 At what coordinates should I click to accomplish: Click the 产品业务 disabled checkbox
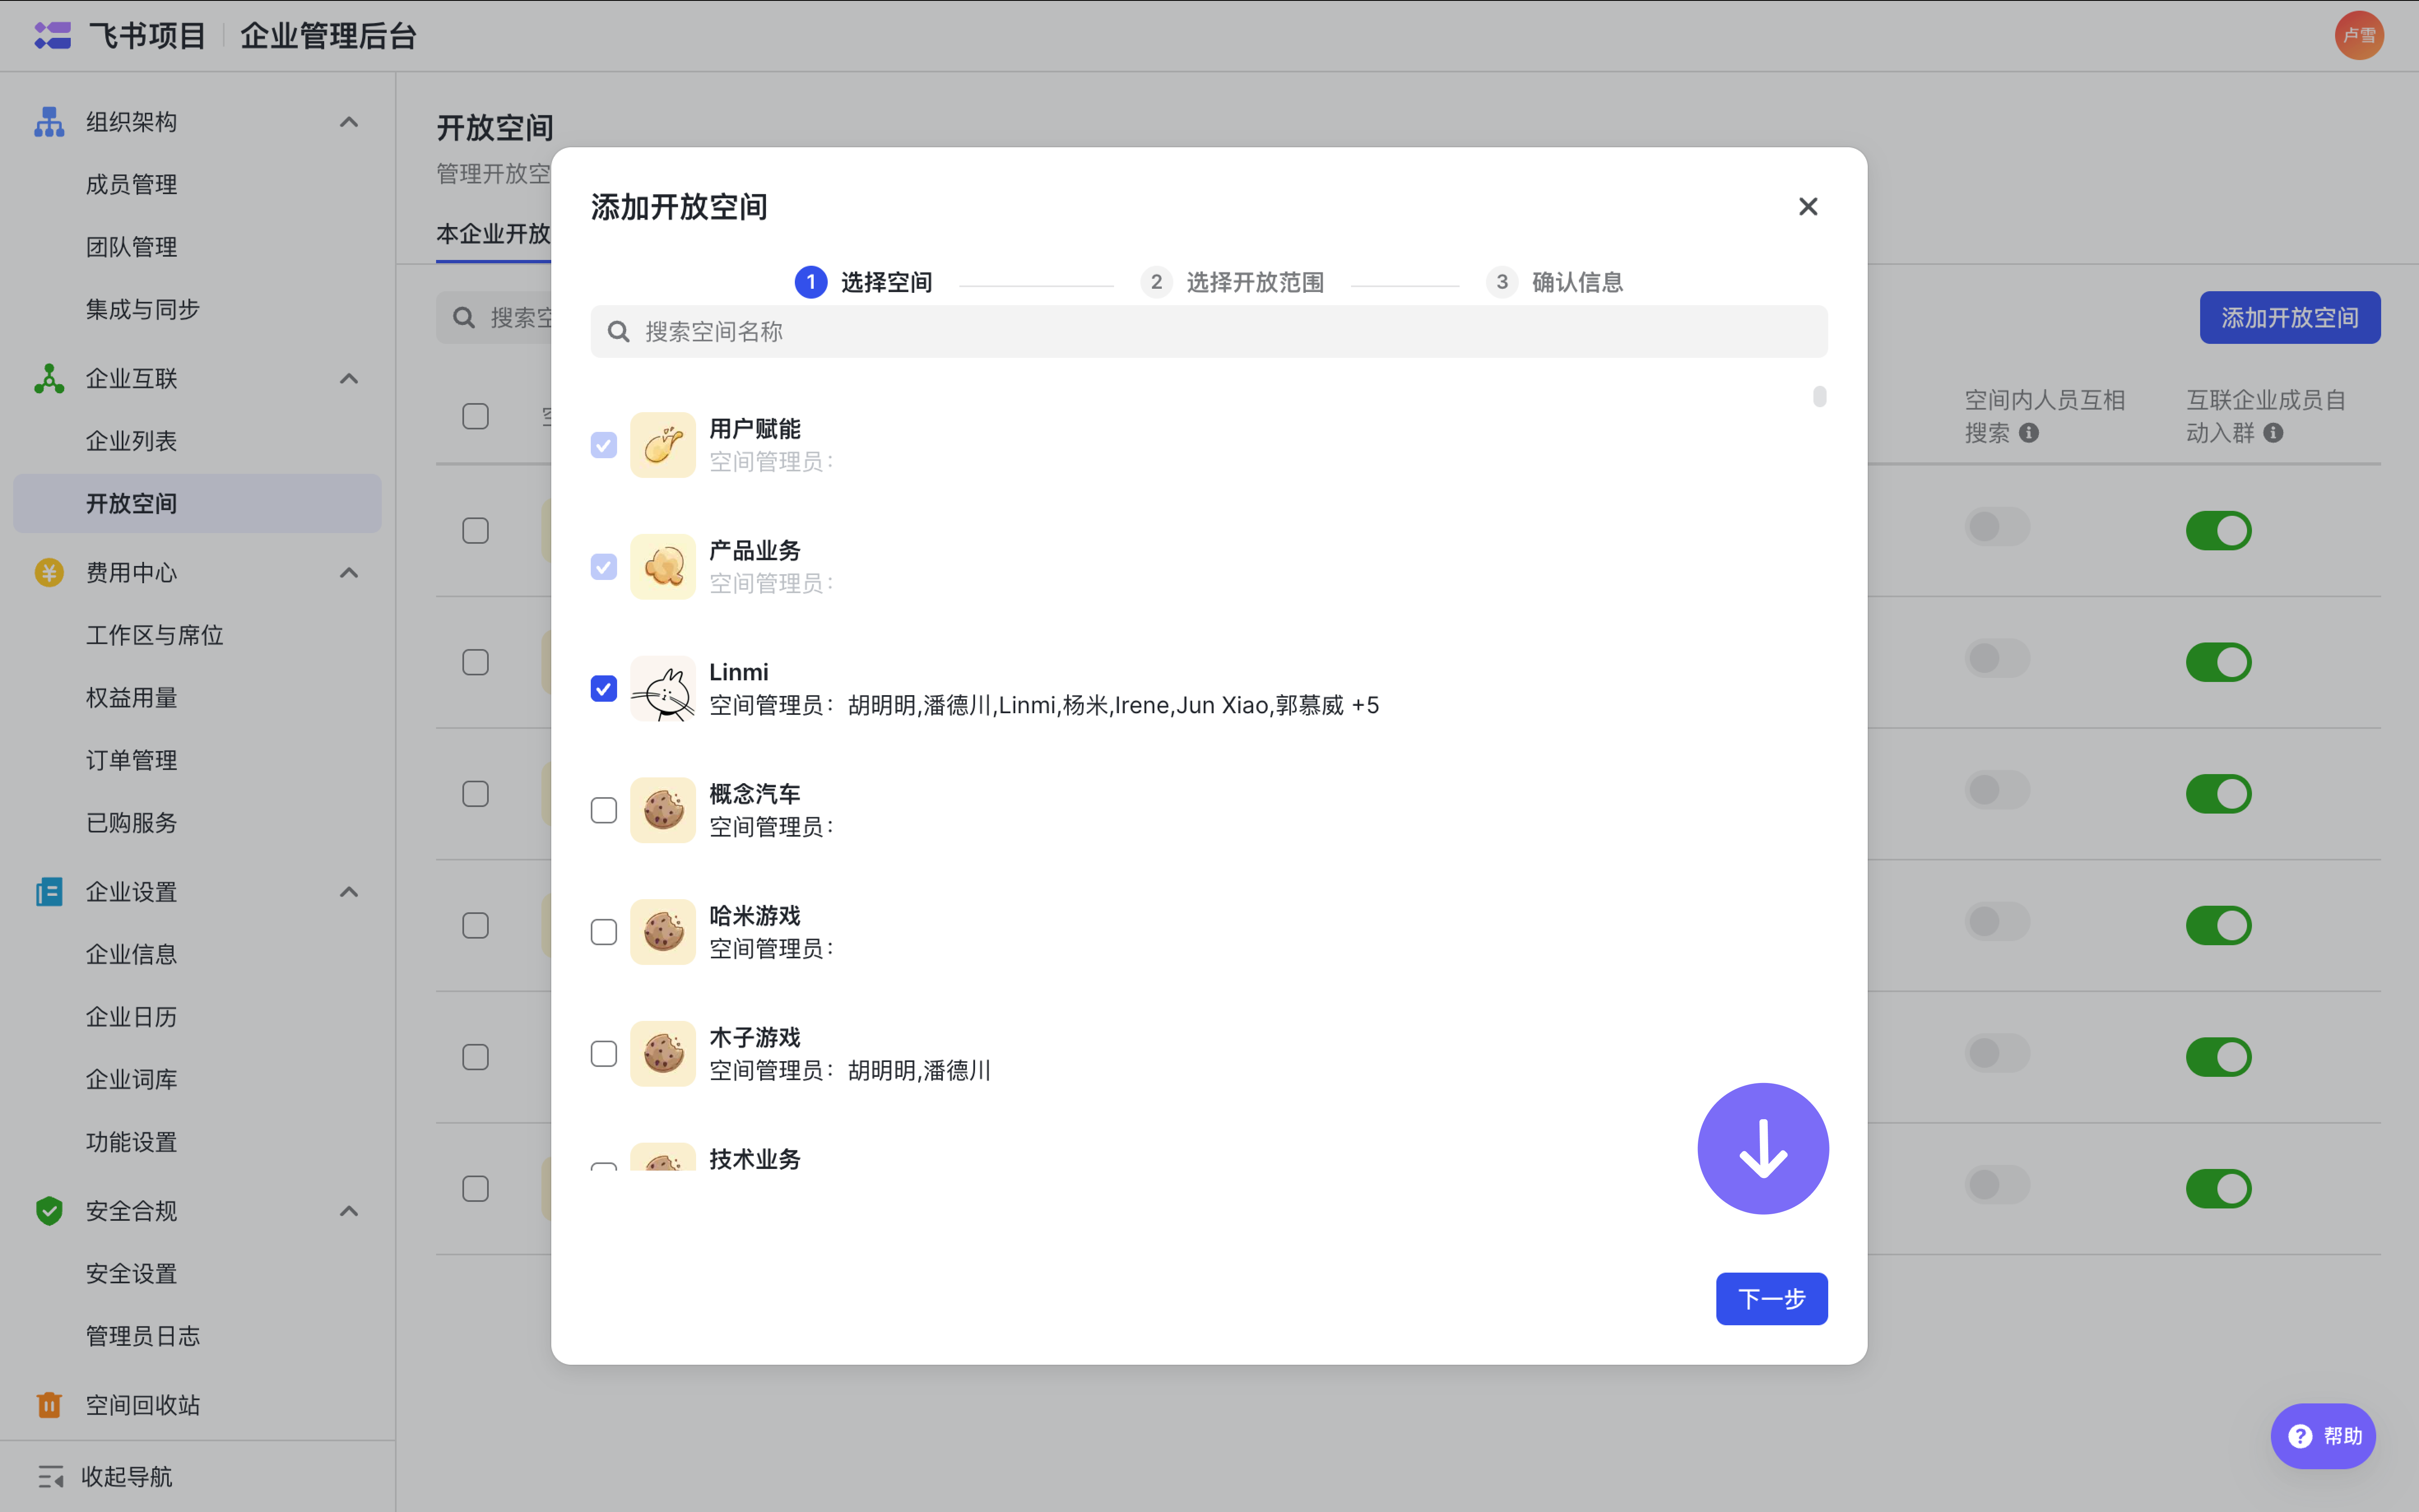coord(603,567)
